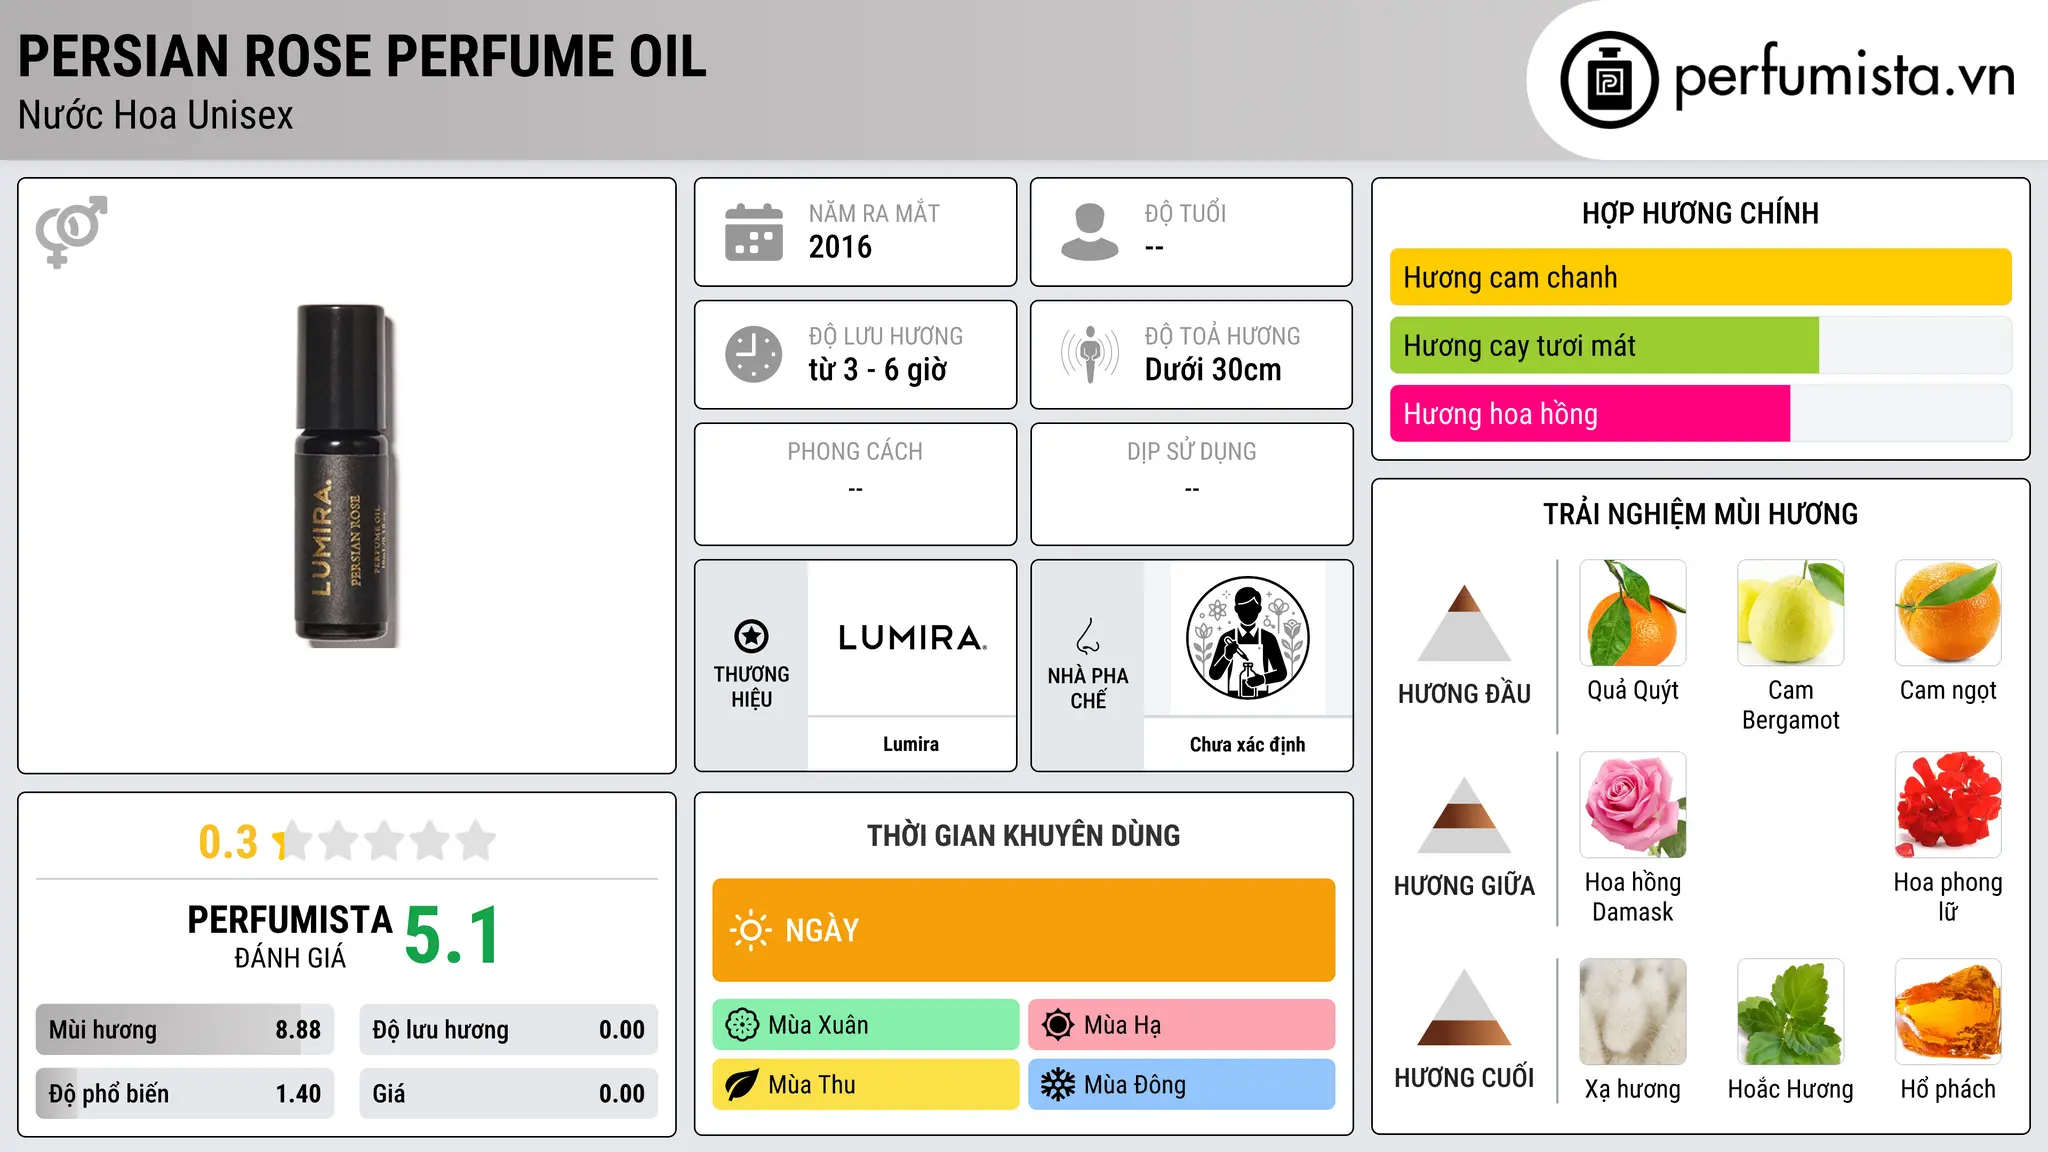Click the Mùi hương 8.88 score bar
2048x1152 pixels.
[185, 1030]
